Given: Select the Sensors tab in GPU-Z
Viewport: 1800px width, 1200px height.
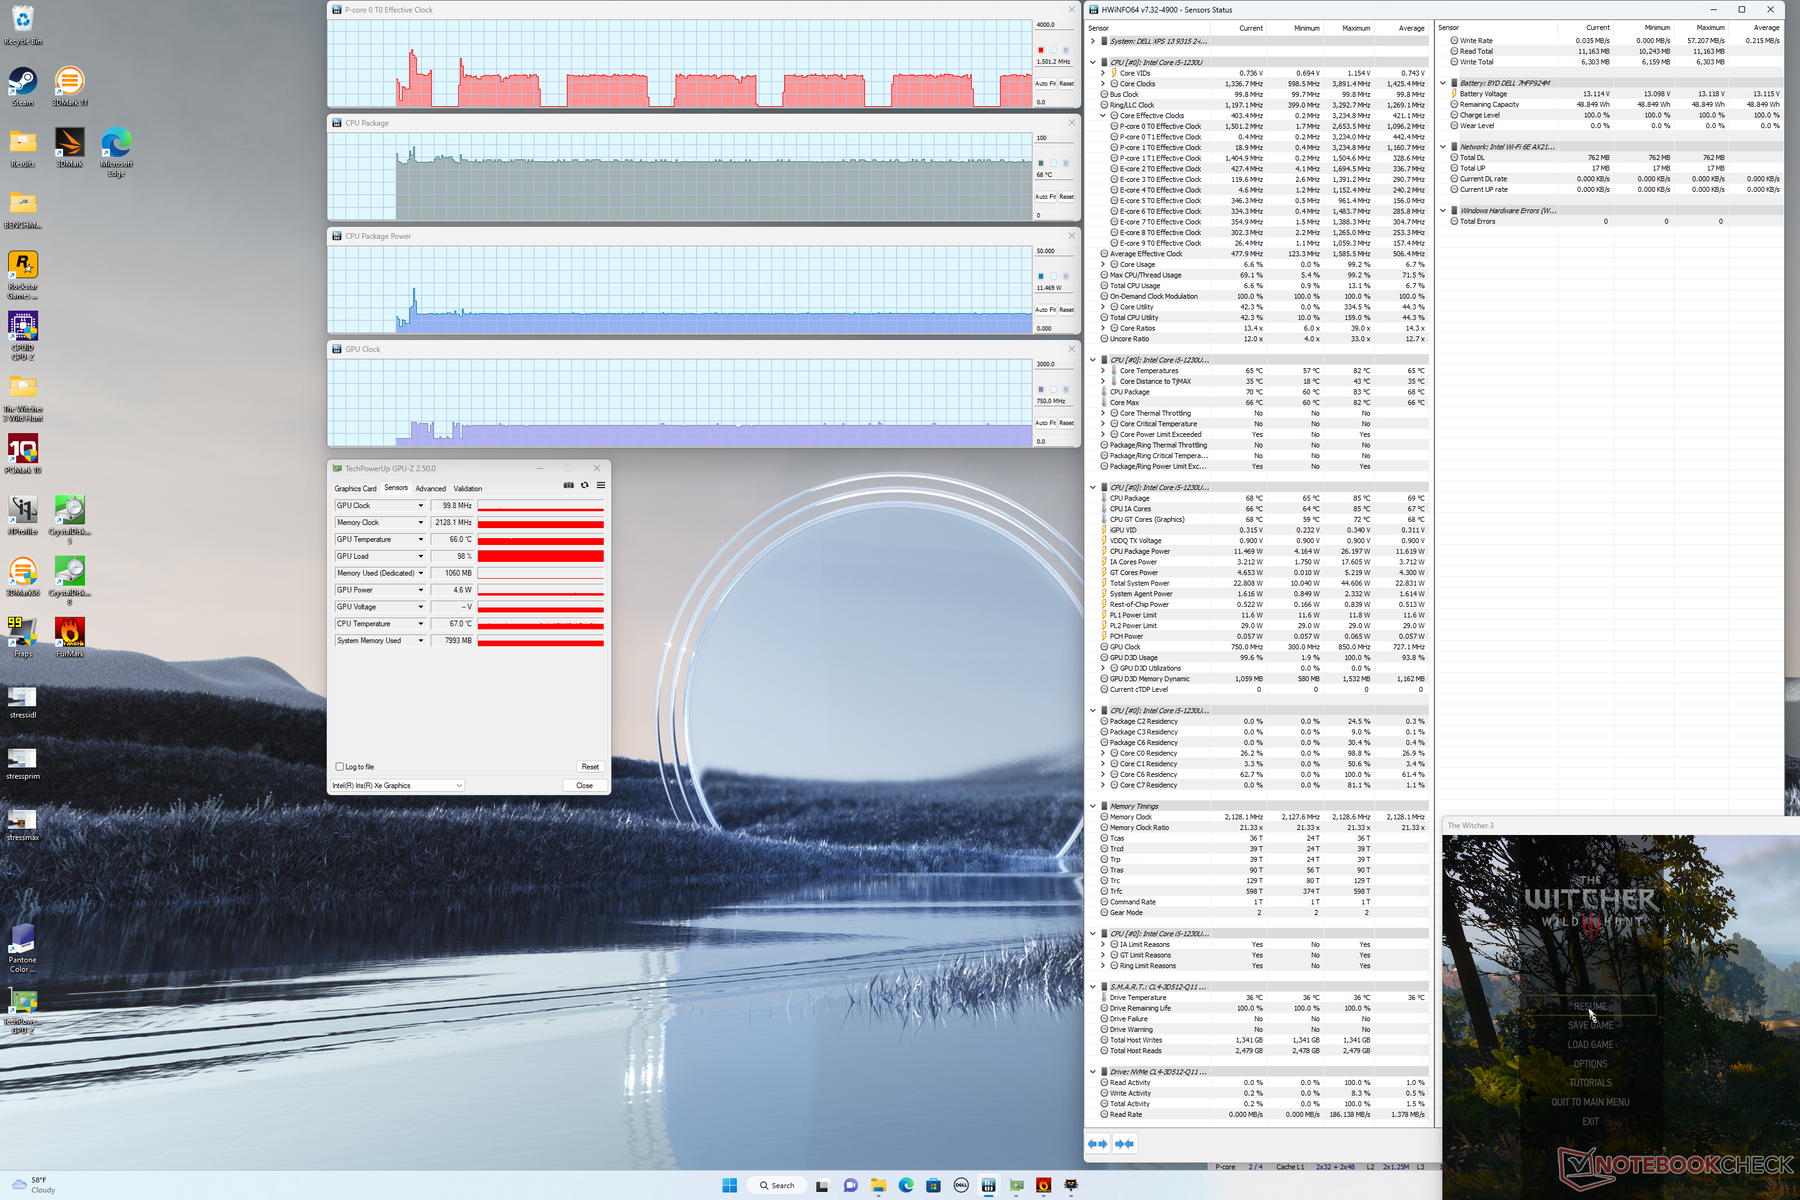Looking at the screenshot, I should [396, 488].
